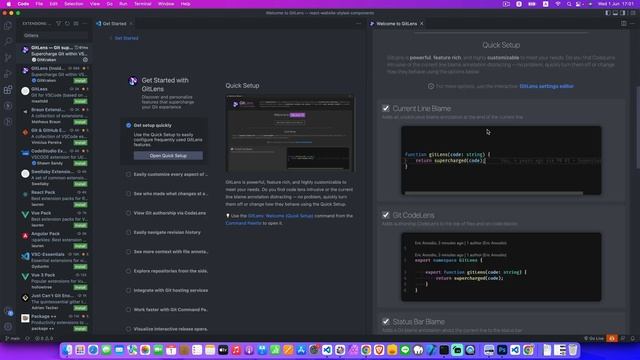This screenshot has height=360, width=640.
Task: Install the React Pack extension
Action: click(80, 204)
